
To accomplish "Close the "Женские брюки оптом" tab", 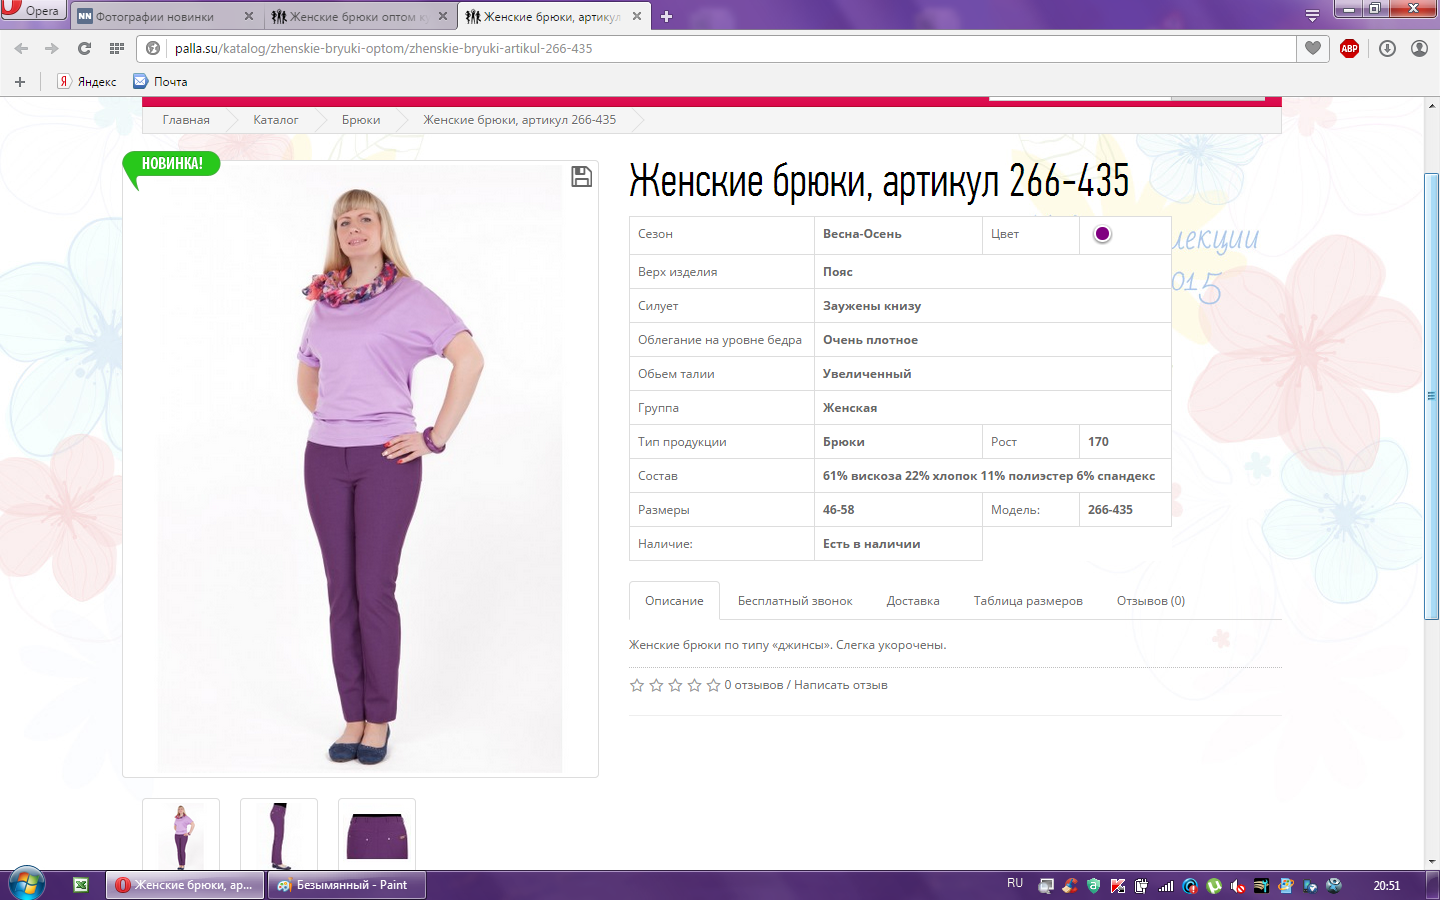I will [443, 16].
